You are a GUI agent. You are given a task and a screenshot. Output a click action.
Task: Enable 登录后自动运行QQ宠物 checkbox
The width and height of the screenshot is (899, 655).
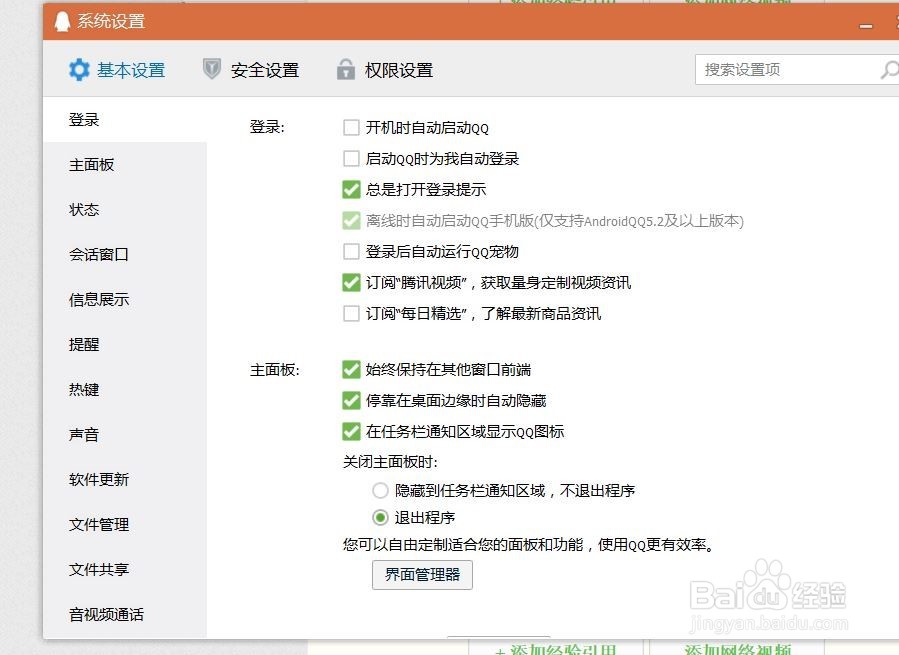[351, 251]
